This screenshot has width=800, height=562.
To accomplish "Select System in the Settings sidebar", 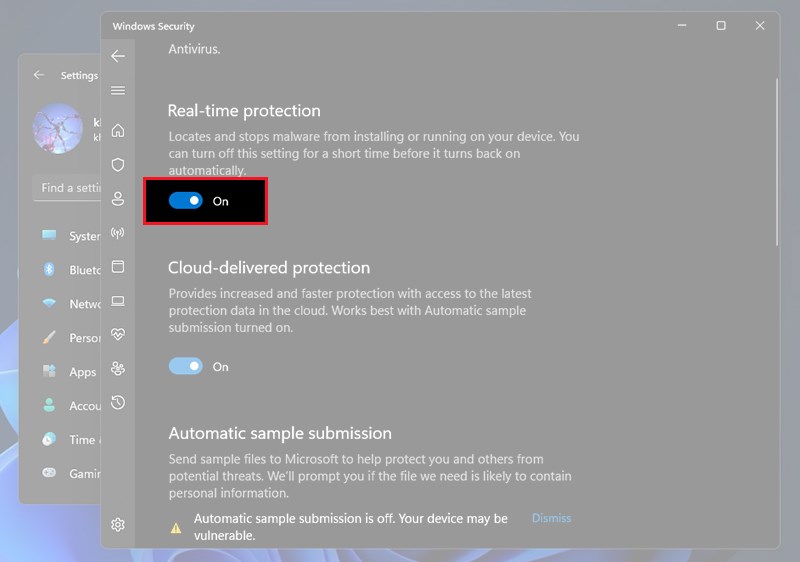I will pos(83,236).
